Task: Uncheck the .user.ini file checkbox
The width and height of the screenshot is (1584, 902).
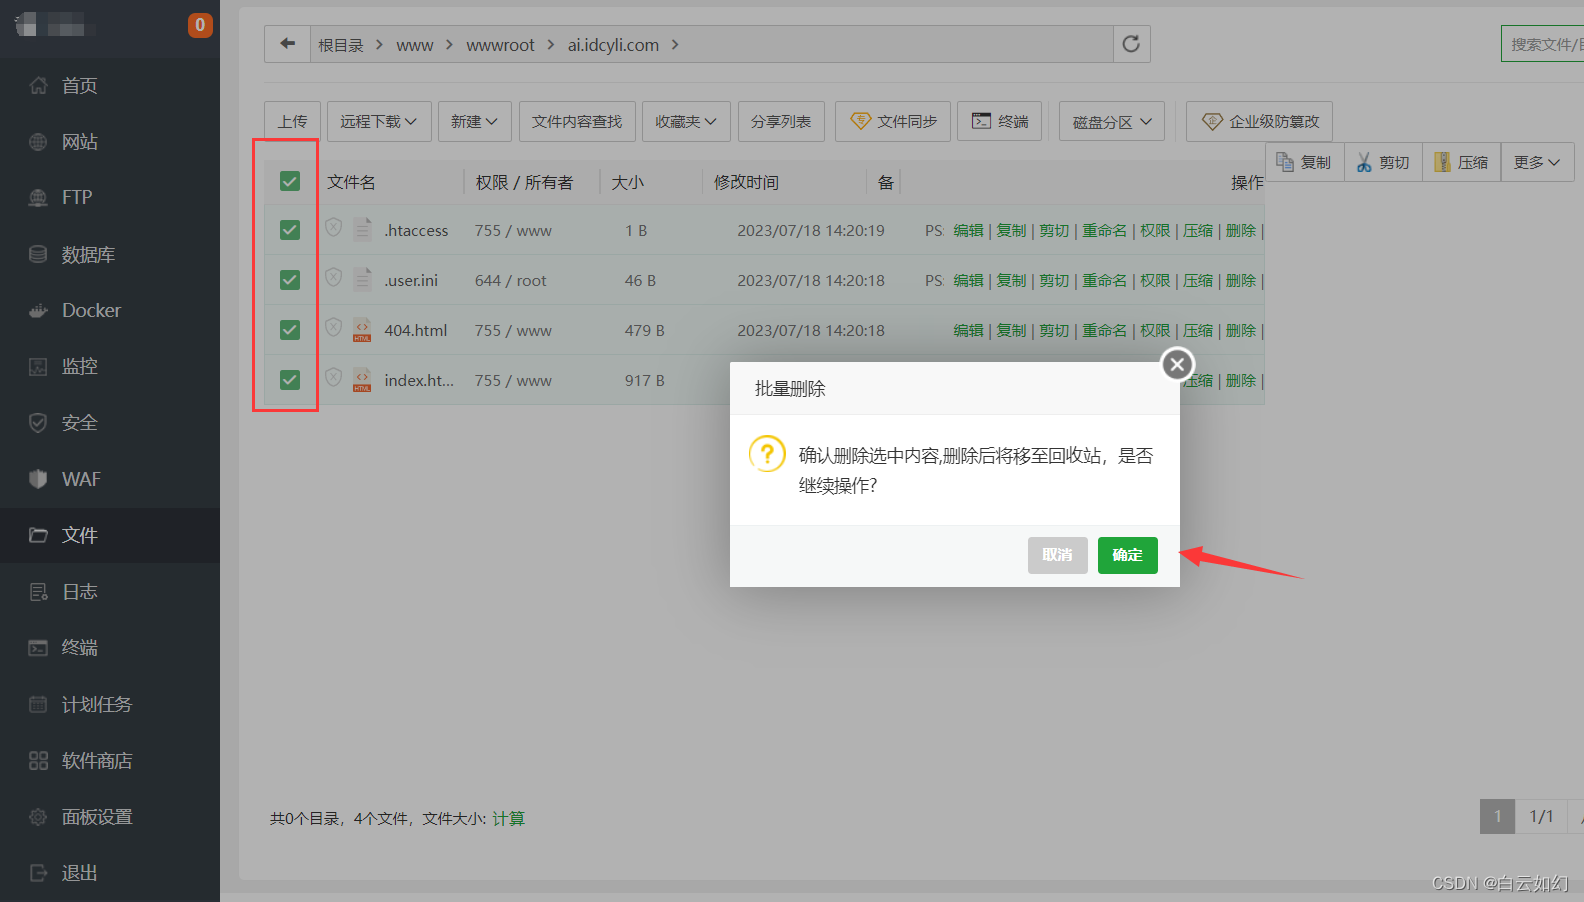Action: tap(290, 280)
